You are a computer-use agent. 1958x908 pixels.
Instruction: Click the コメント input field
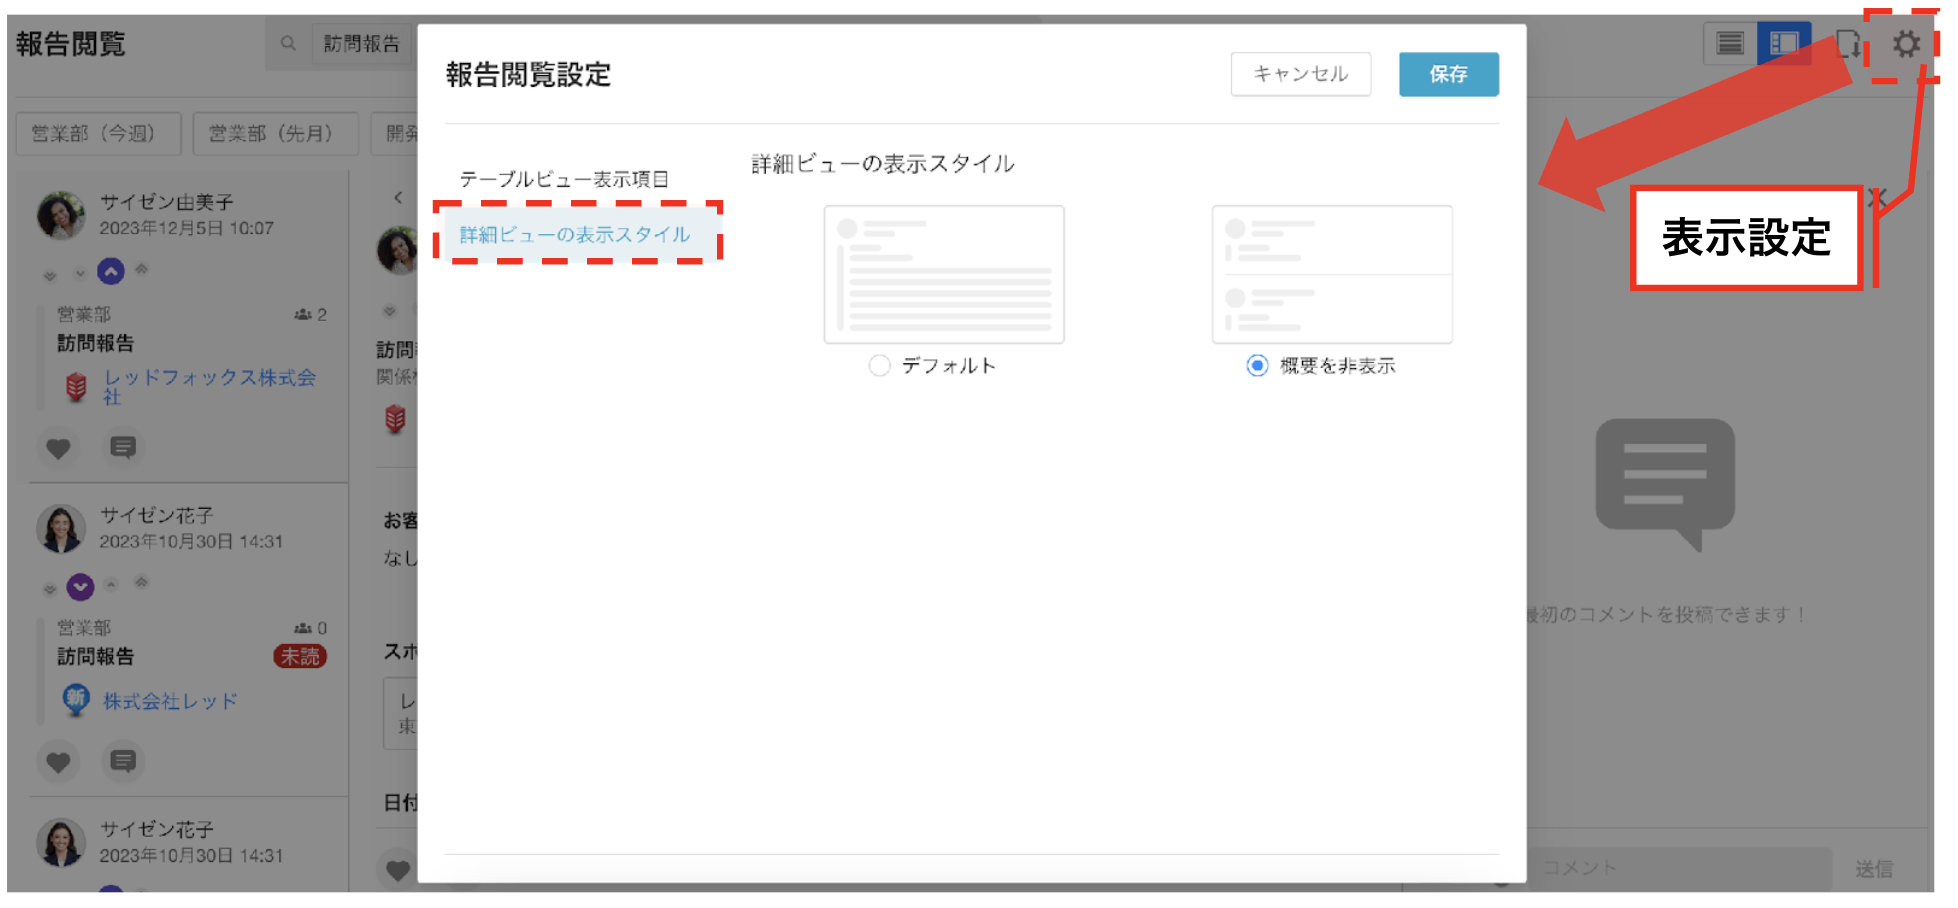(1680, 868)
